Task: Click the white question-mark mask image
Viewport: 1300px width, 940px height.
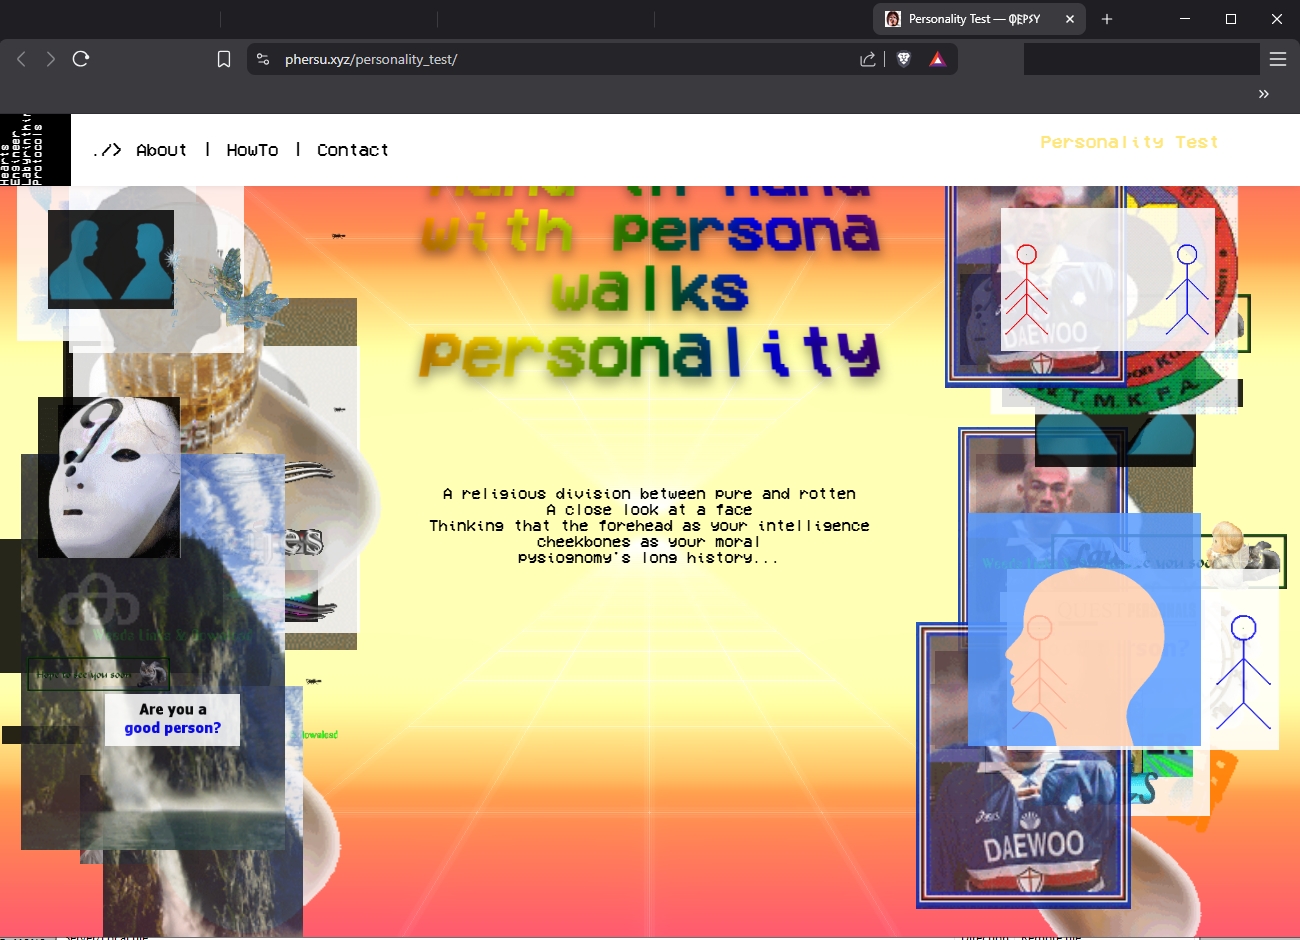Action: tap(109, 477)
